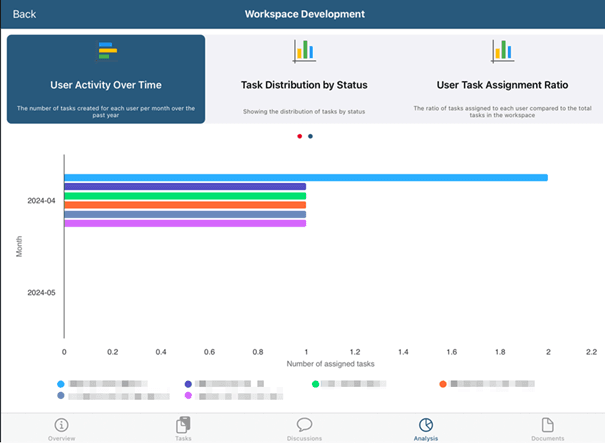Tap the Task Distribution by Status chart icon
Viewport: 605px width, 443px height.
pyautogui.click(x=304, y=51)
